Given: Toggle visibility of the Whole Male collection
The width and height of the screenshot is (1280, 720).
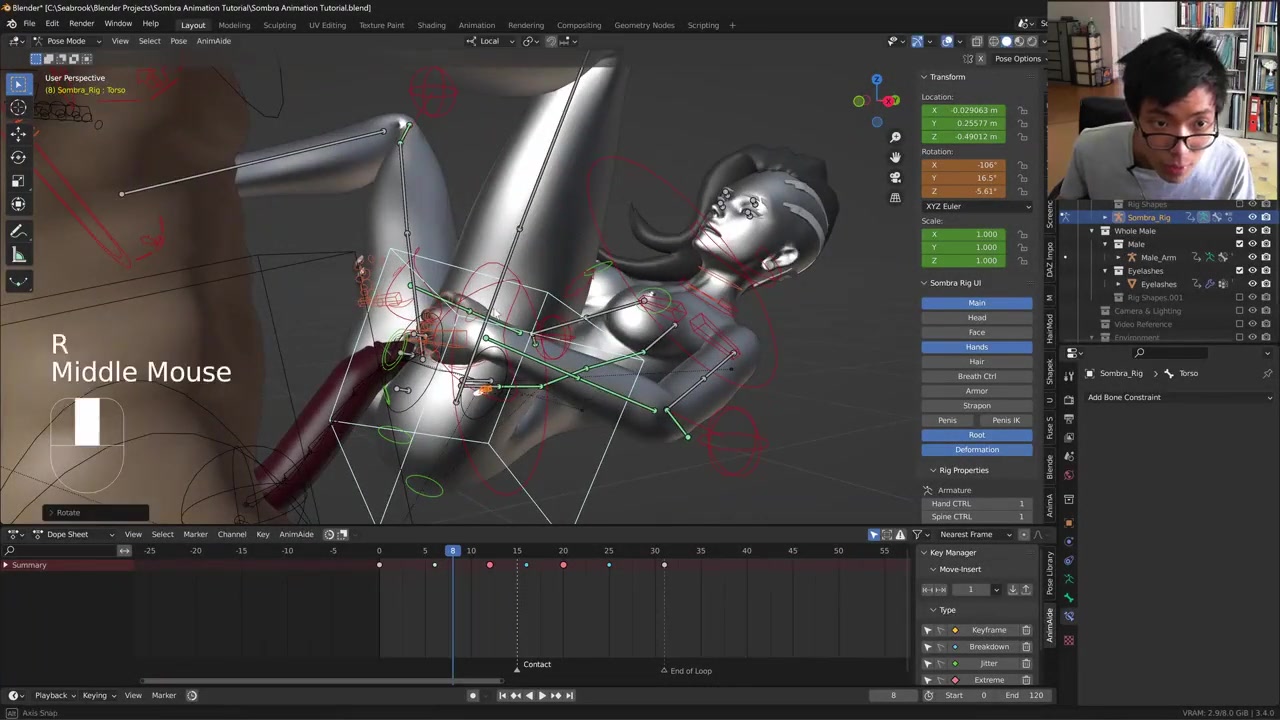Looking at the screenshot, I should (x=1252, y=231).
